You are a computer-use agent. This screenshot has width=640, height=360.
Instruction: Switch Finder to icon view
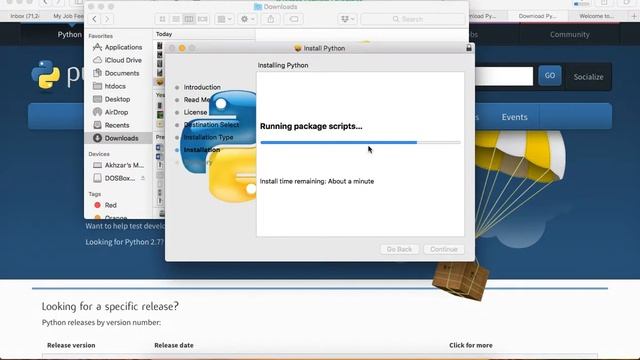tap(162, 19)
